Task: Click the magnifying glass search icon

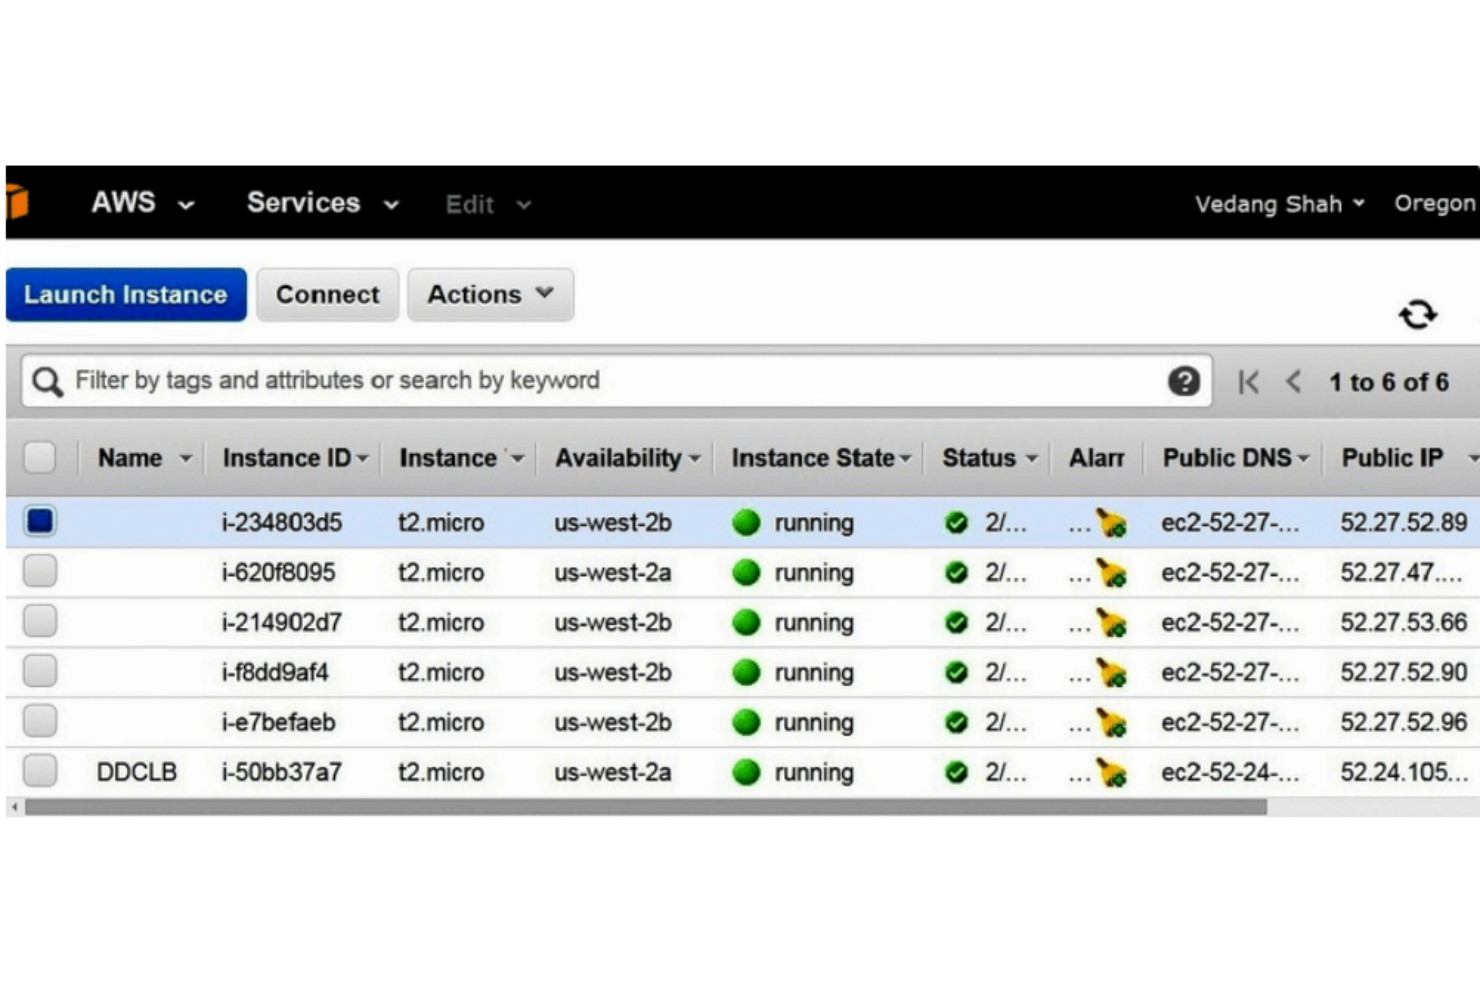Action: click(46, 380)
